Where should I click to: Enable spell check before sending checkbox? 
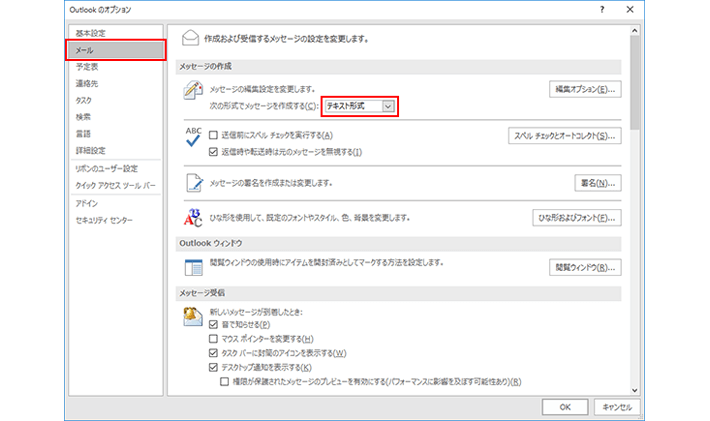tap(213, 135)
